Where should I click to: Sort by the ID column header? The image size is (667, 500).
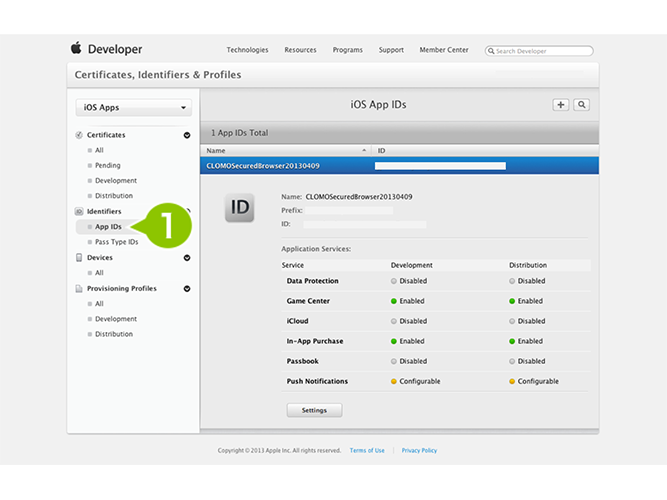pos(485,151)
